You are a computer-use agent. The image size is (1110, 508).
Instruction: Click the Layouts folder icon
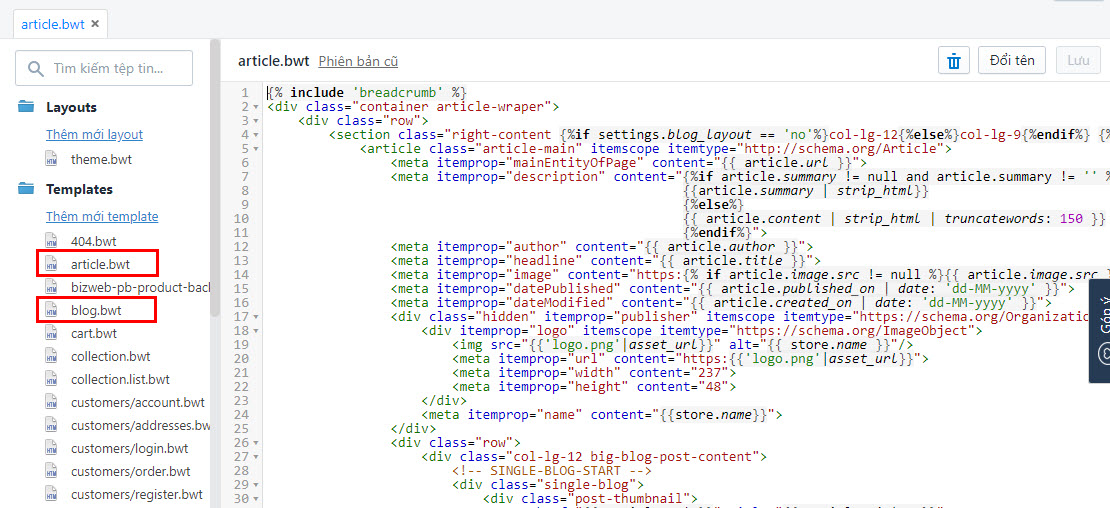coord(26,107)
